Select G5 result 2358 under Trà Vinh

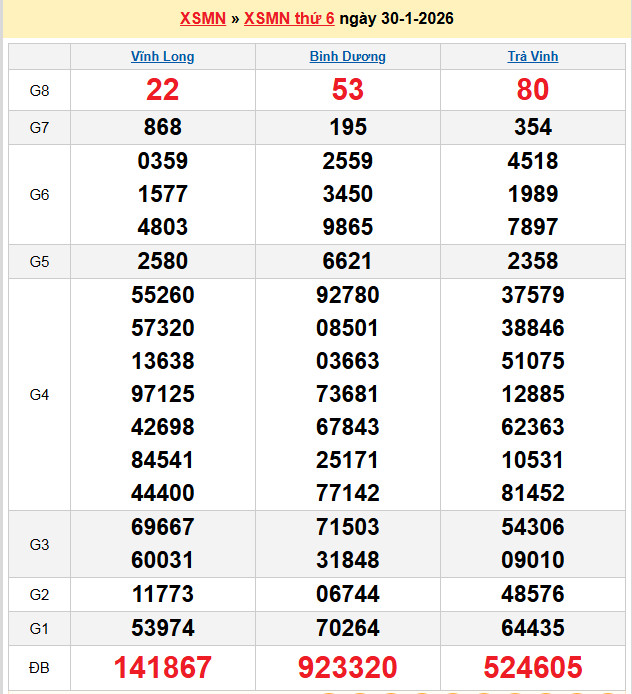(532, 262)
